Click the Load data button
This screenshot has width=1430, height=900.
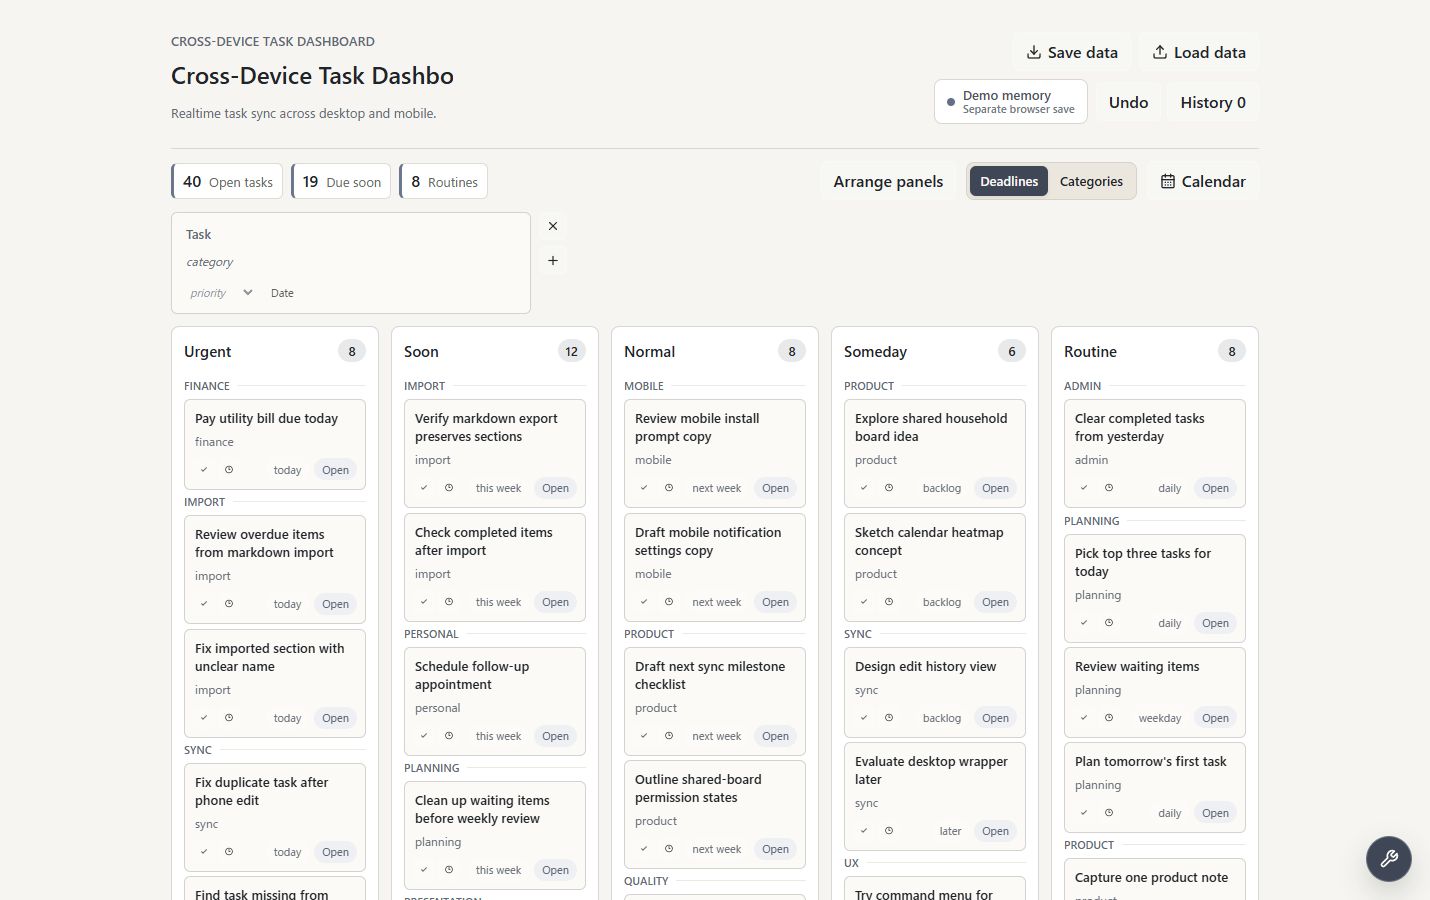1199,52
